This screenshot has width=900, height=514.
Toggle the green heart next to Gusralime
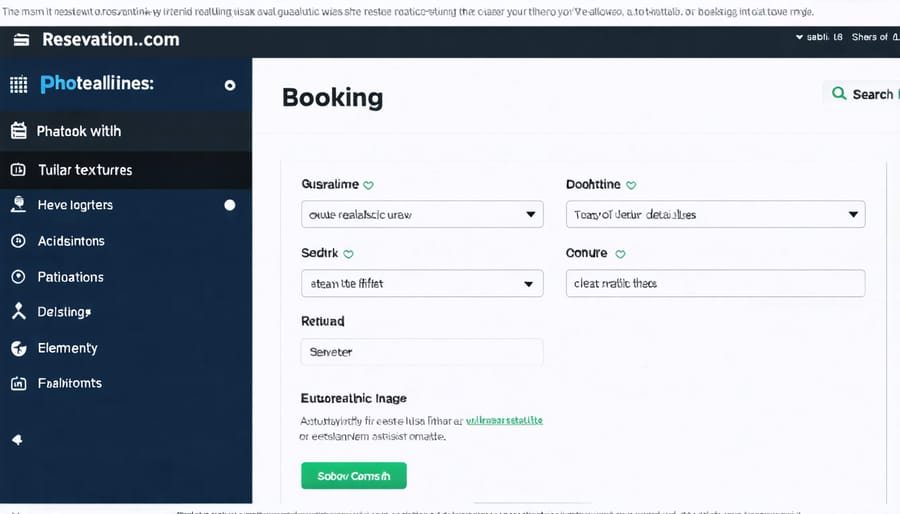point(368,185)
